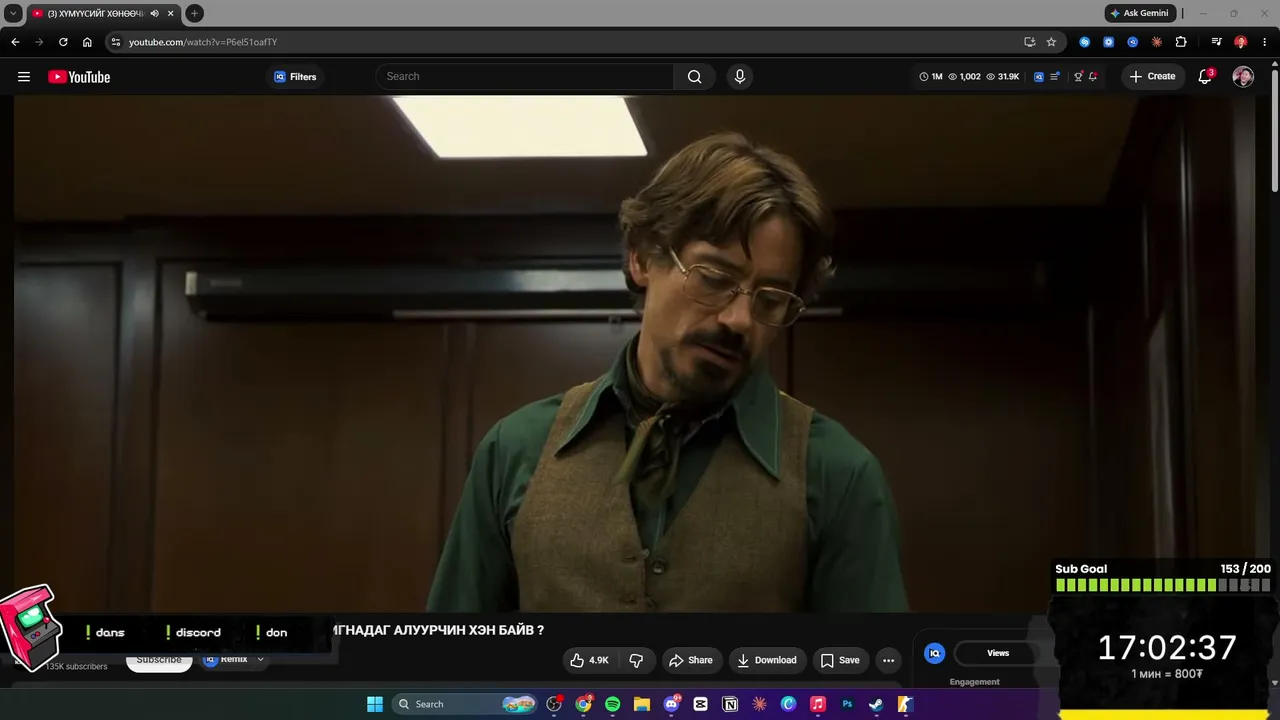Focus the YouTube search box
Screen dimensions: 1280x720
click(525, 77)
